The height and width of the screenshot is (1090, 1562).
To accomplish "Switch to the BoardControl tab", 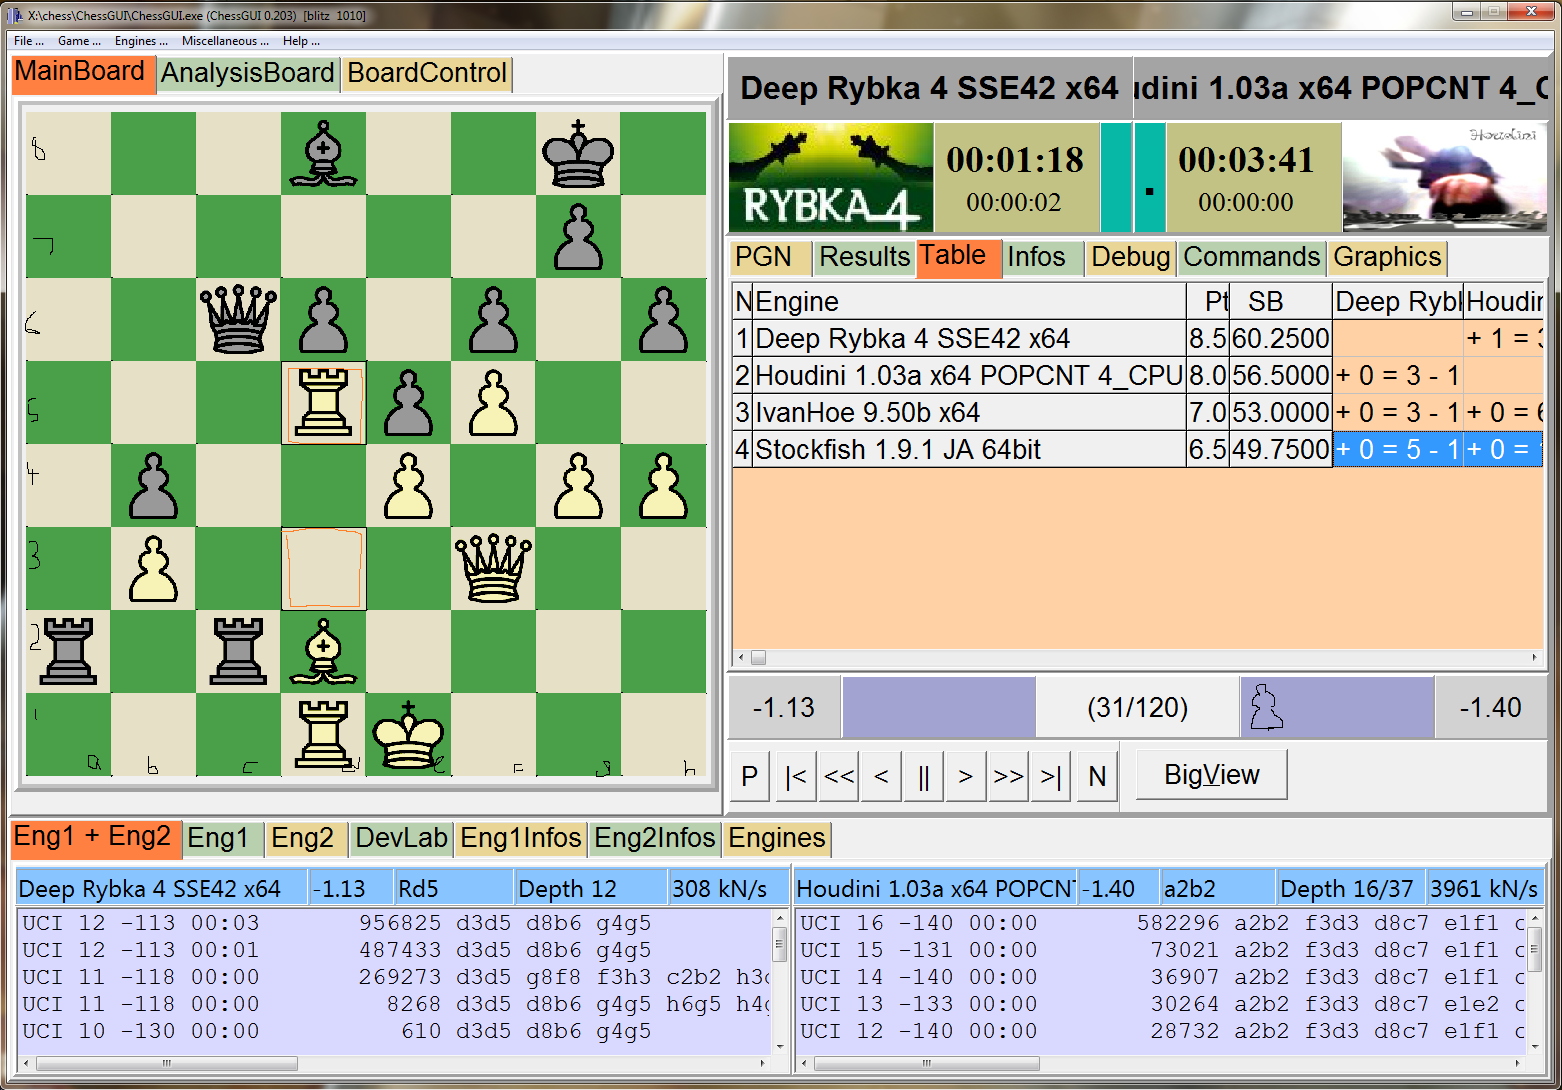I will 427,73.
